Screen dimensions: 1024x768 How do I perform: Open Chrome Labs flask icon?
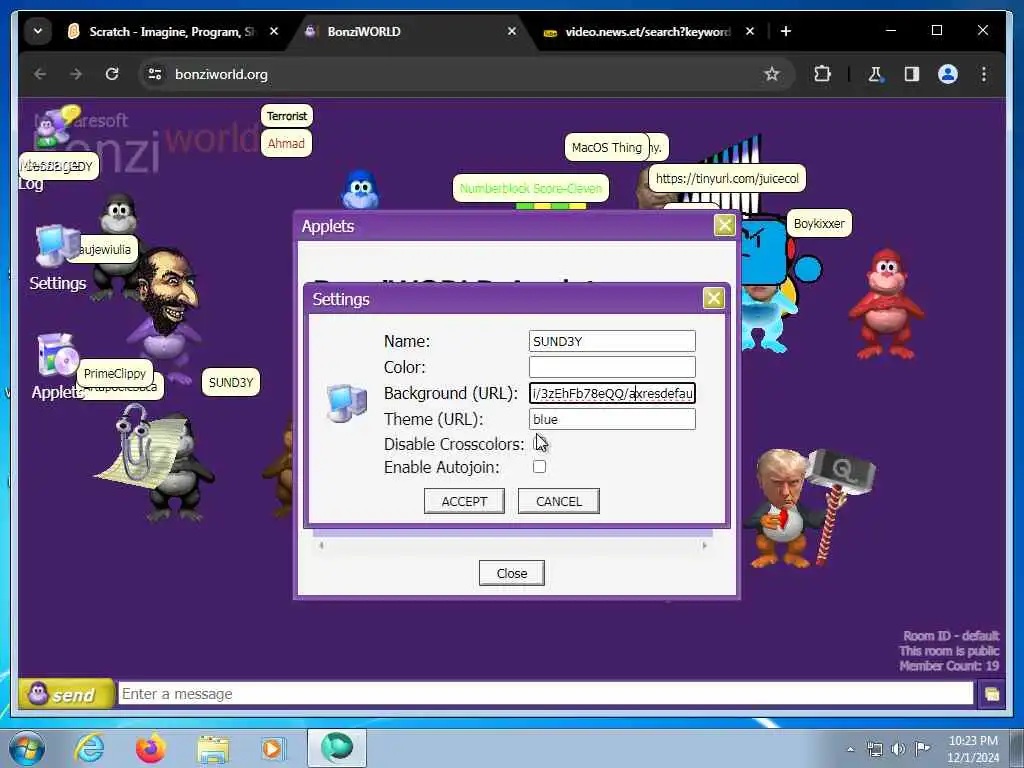click(x=875, y=74)
